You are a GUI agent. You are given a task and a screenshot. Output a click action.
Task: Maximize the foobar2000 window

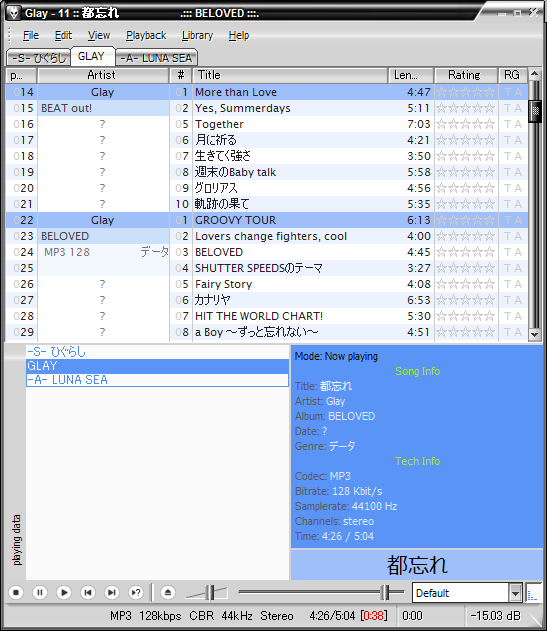tap(518, 13)
